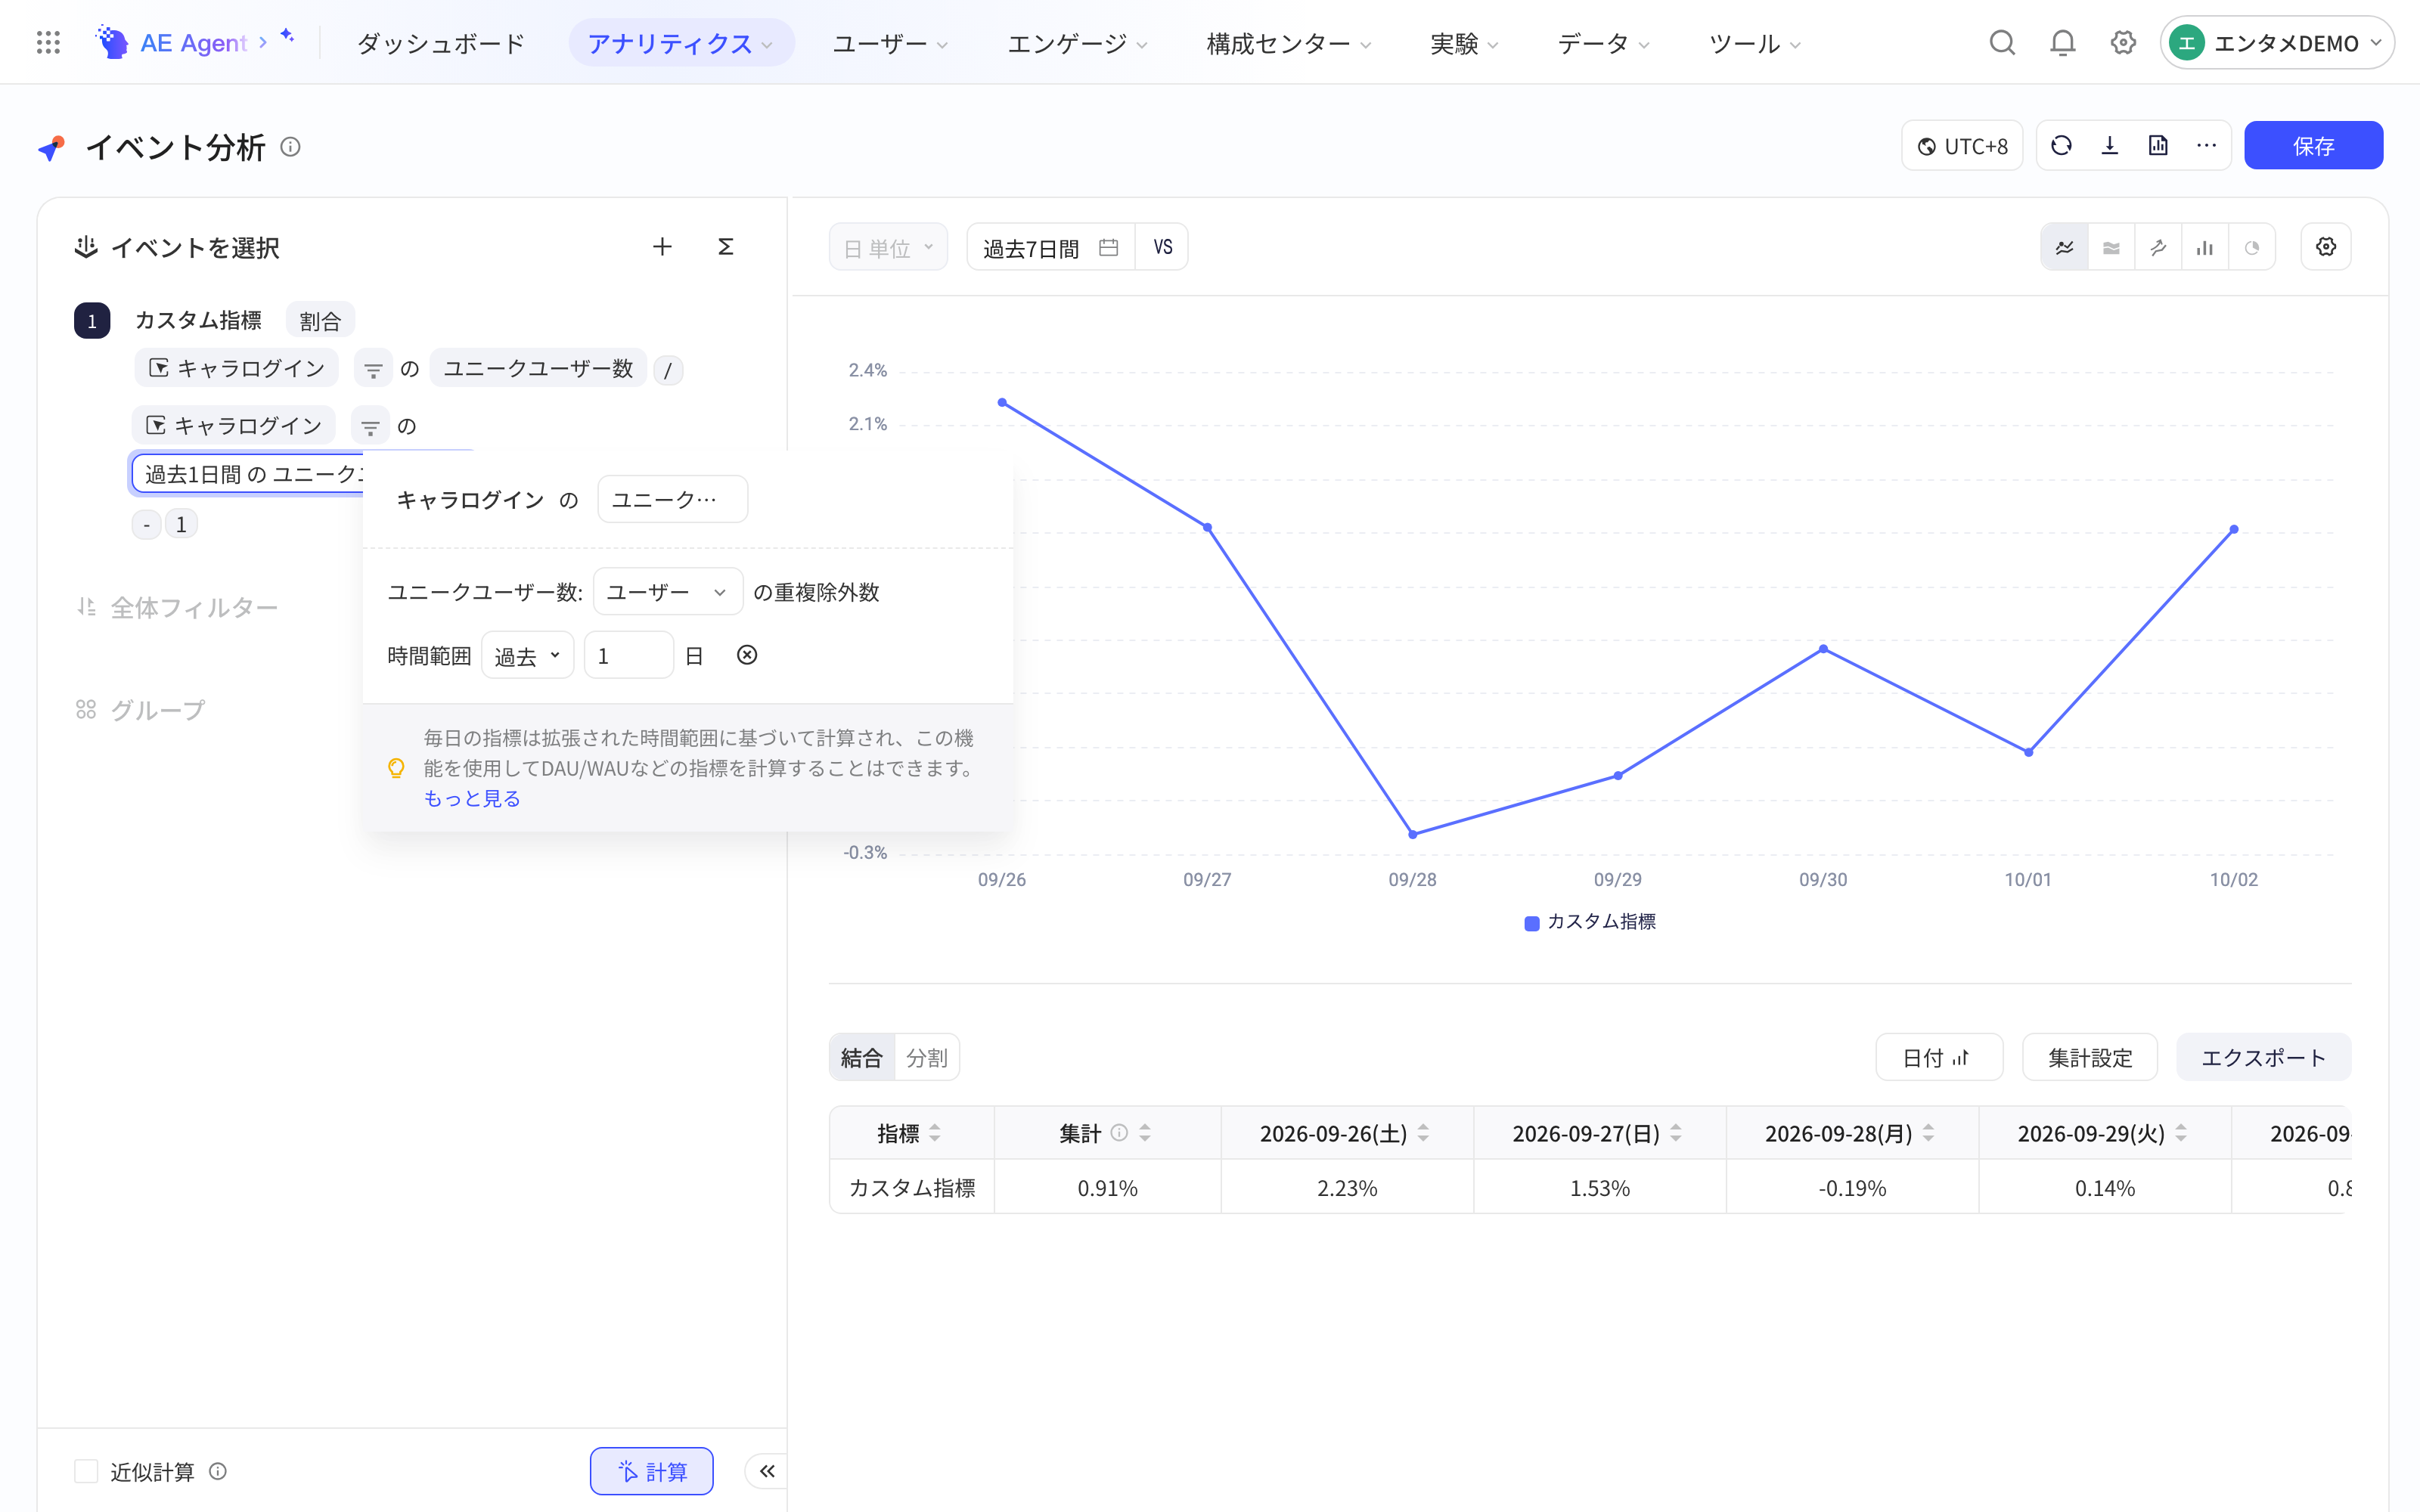The height and width of the screenshot is (1512, 2420).
Task: Select the bar chart view icon
Action: coord(2205,247)
